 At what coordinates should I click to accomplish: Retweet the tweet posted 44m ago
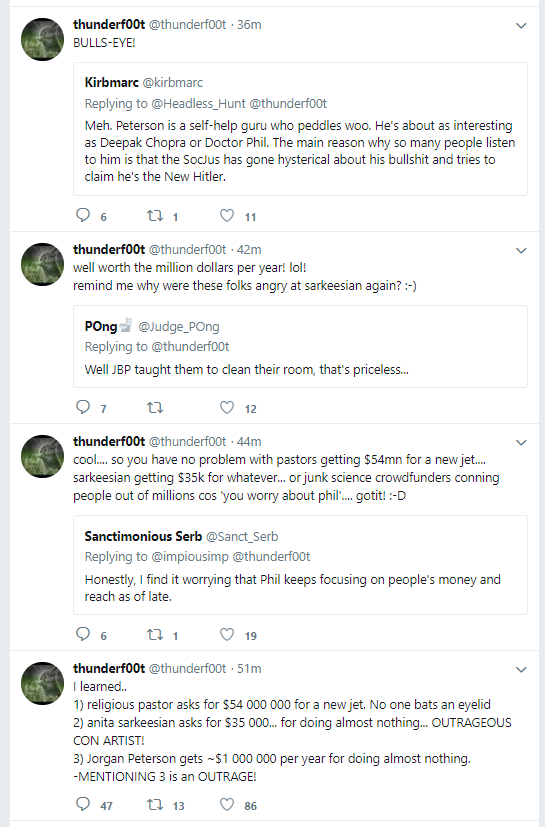coord(155,634)
